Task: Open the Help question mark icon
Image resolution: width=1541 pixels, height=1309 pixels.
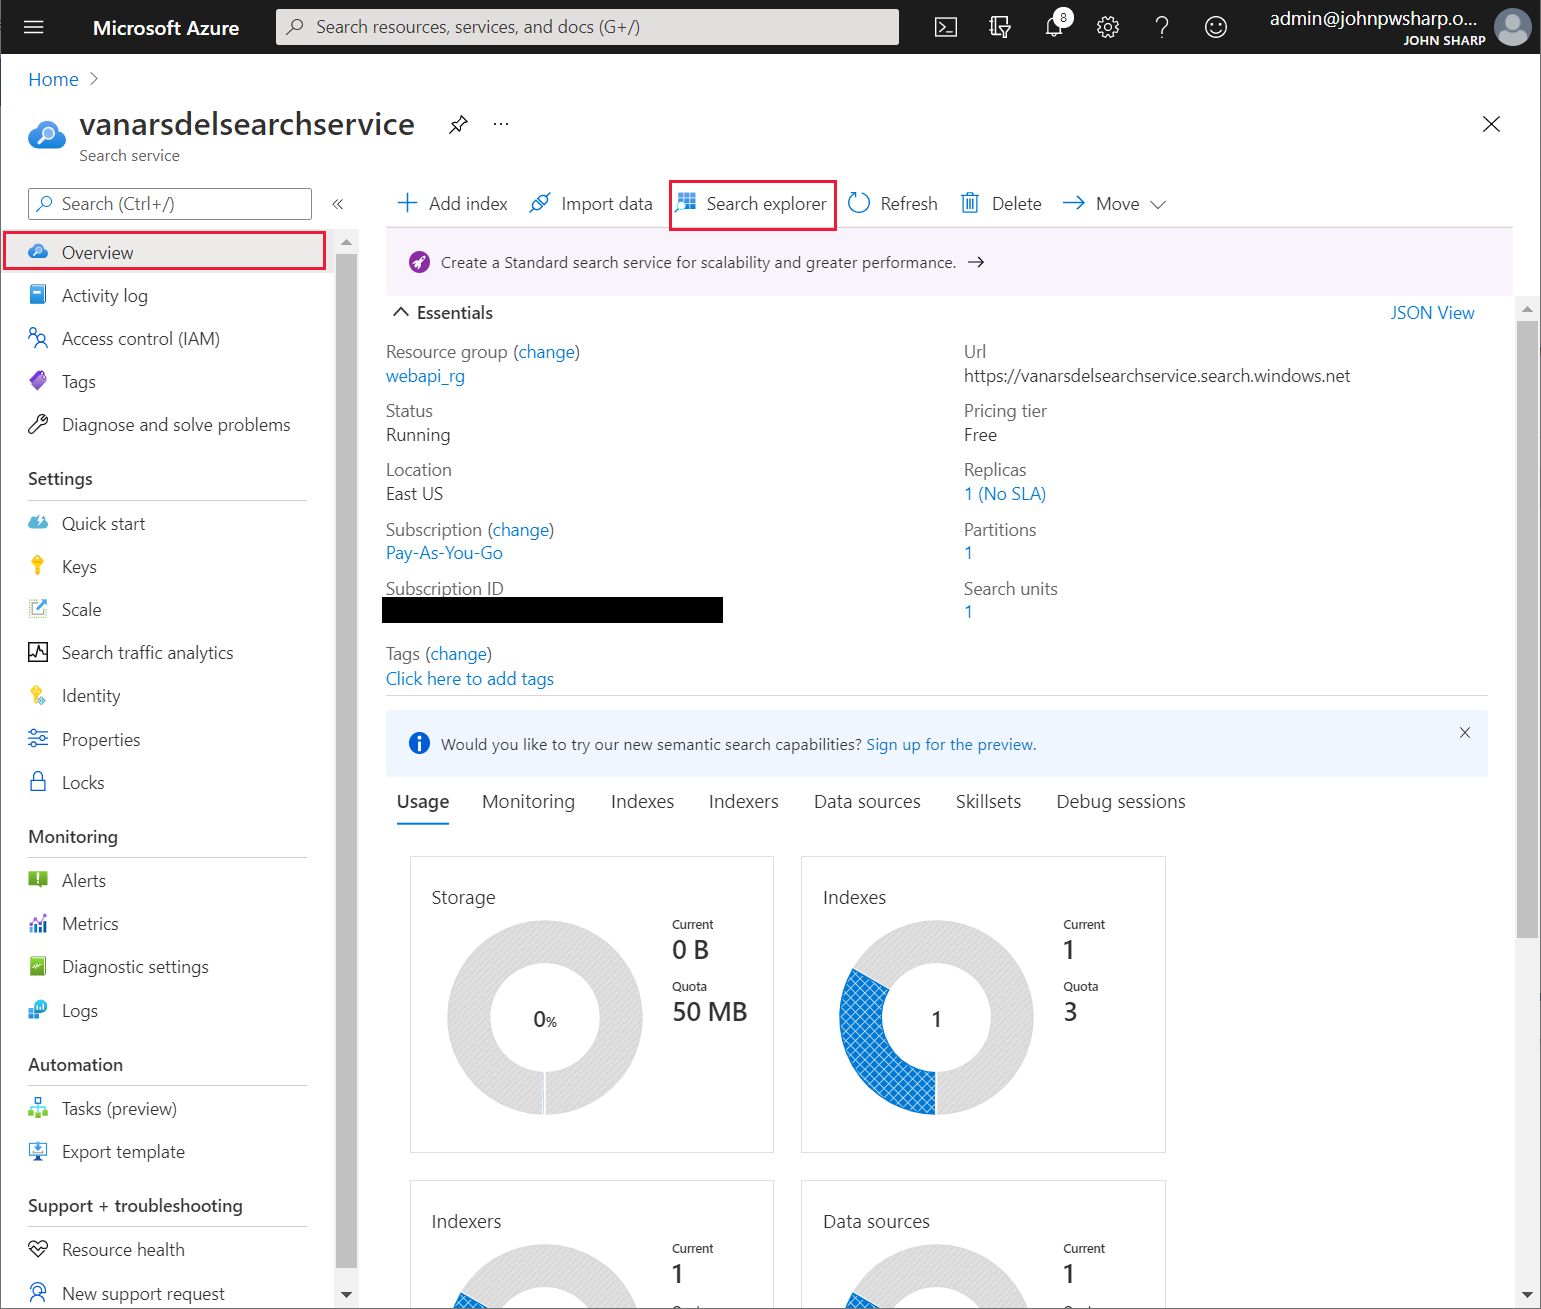Action: (x=1162, y=27)
